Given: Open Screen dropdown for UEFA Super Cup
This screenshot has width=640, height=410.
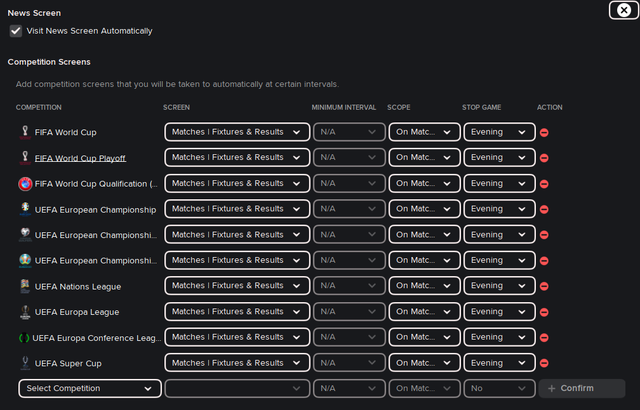Looking at the screenshot, I should (x=237, y=363).
